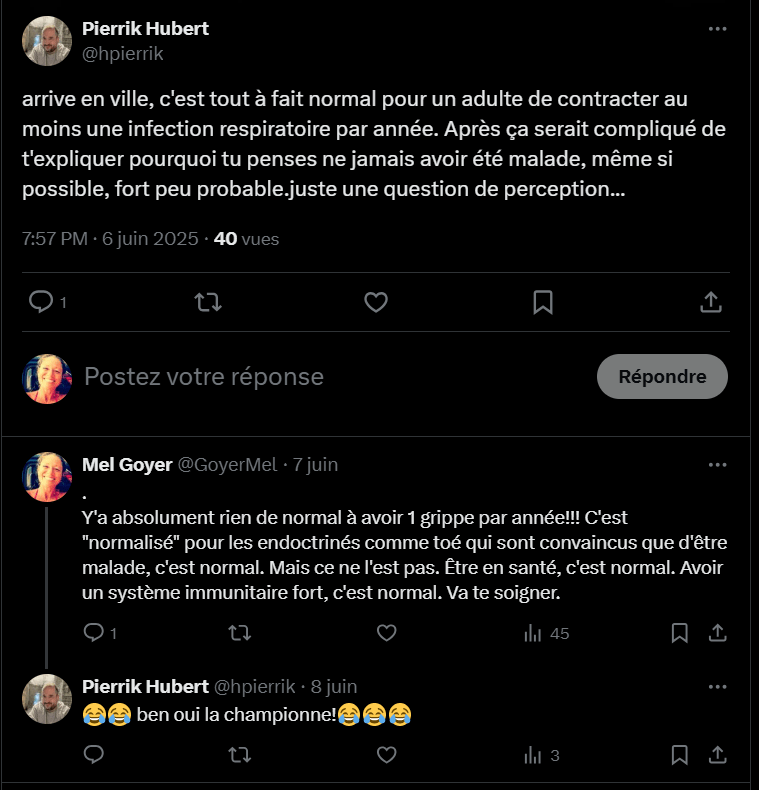Click the Répondre button

(x=662, y=377)
